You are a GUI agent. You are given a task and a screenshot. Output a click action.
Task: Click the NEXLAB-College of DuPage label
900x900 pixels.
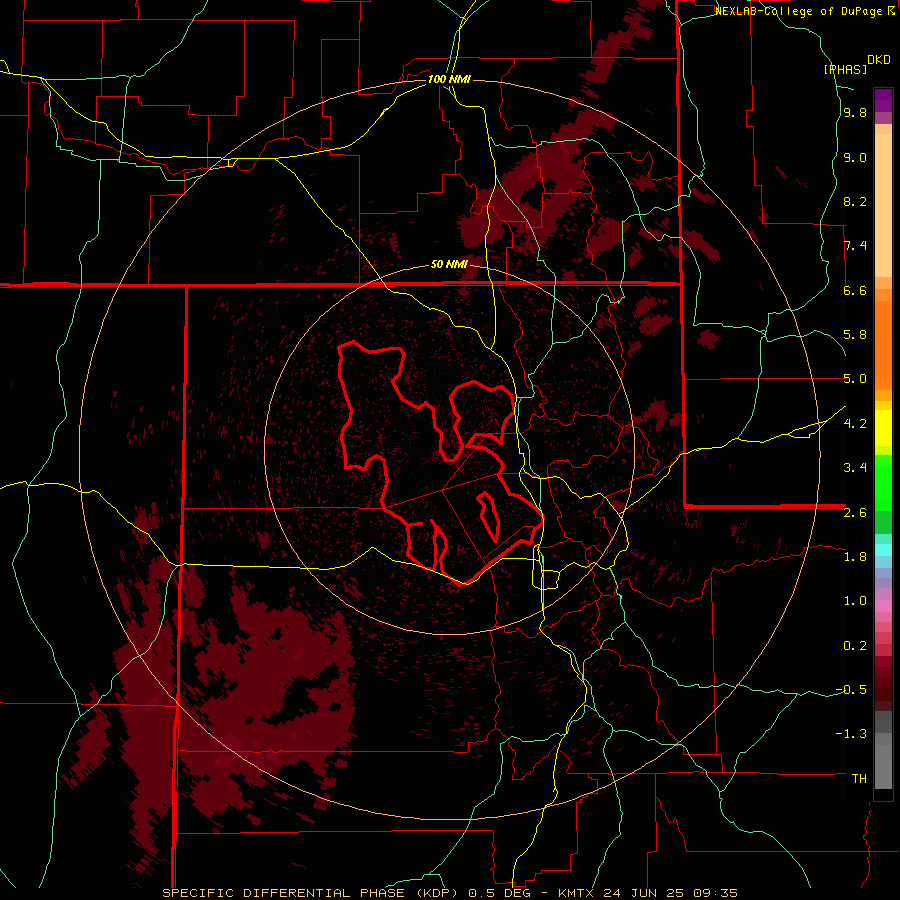pyautogui.click(x=800, y=11)
